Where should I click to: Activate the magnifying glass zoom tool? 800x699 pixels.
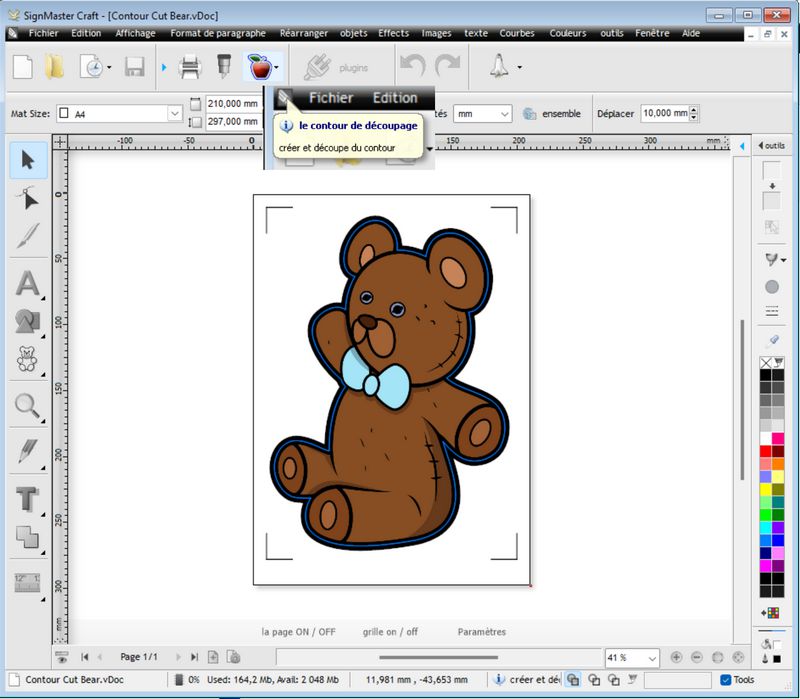click(x=27, y=406)
